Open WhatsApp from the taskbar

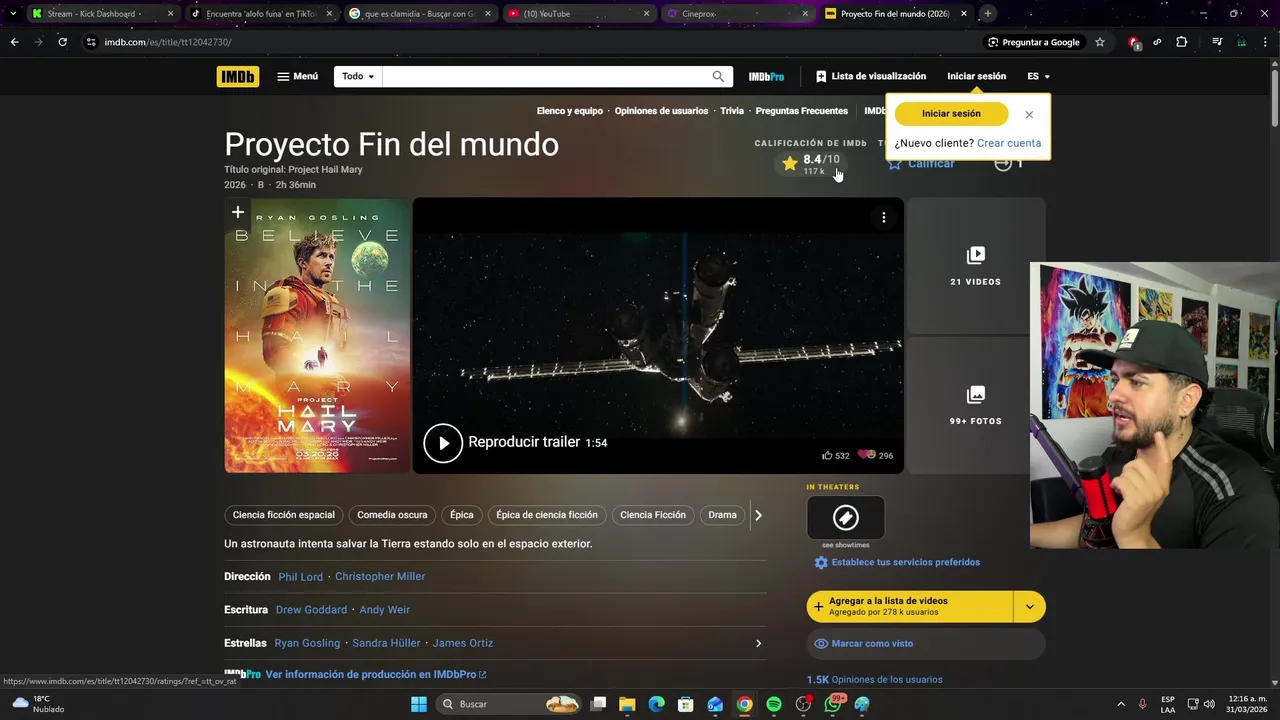click(x=832, y=704)
